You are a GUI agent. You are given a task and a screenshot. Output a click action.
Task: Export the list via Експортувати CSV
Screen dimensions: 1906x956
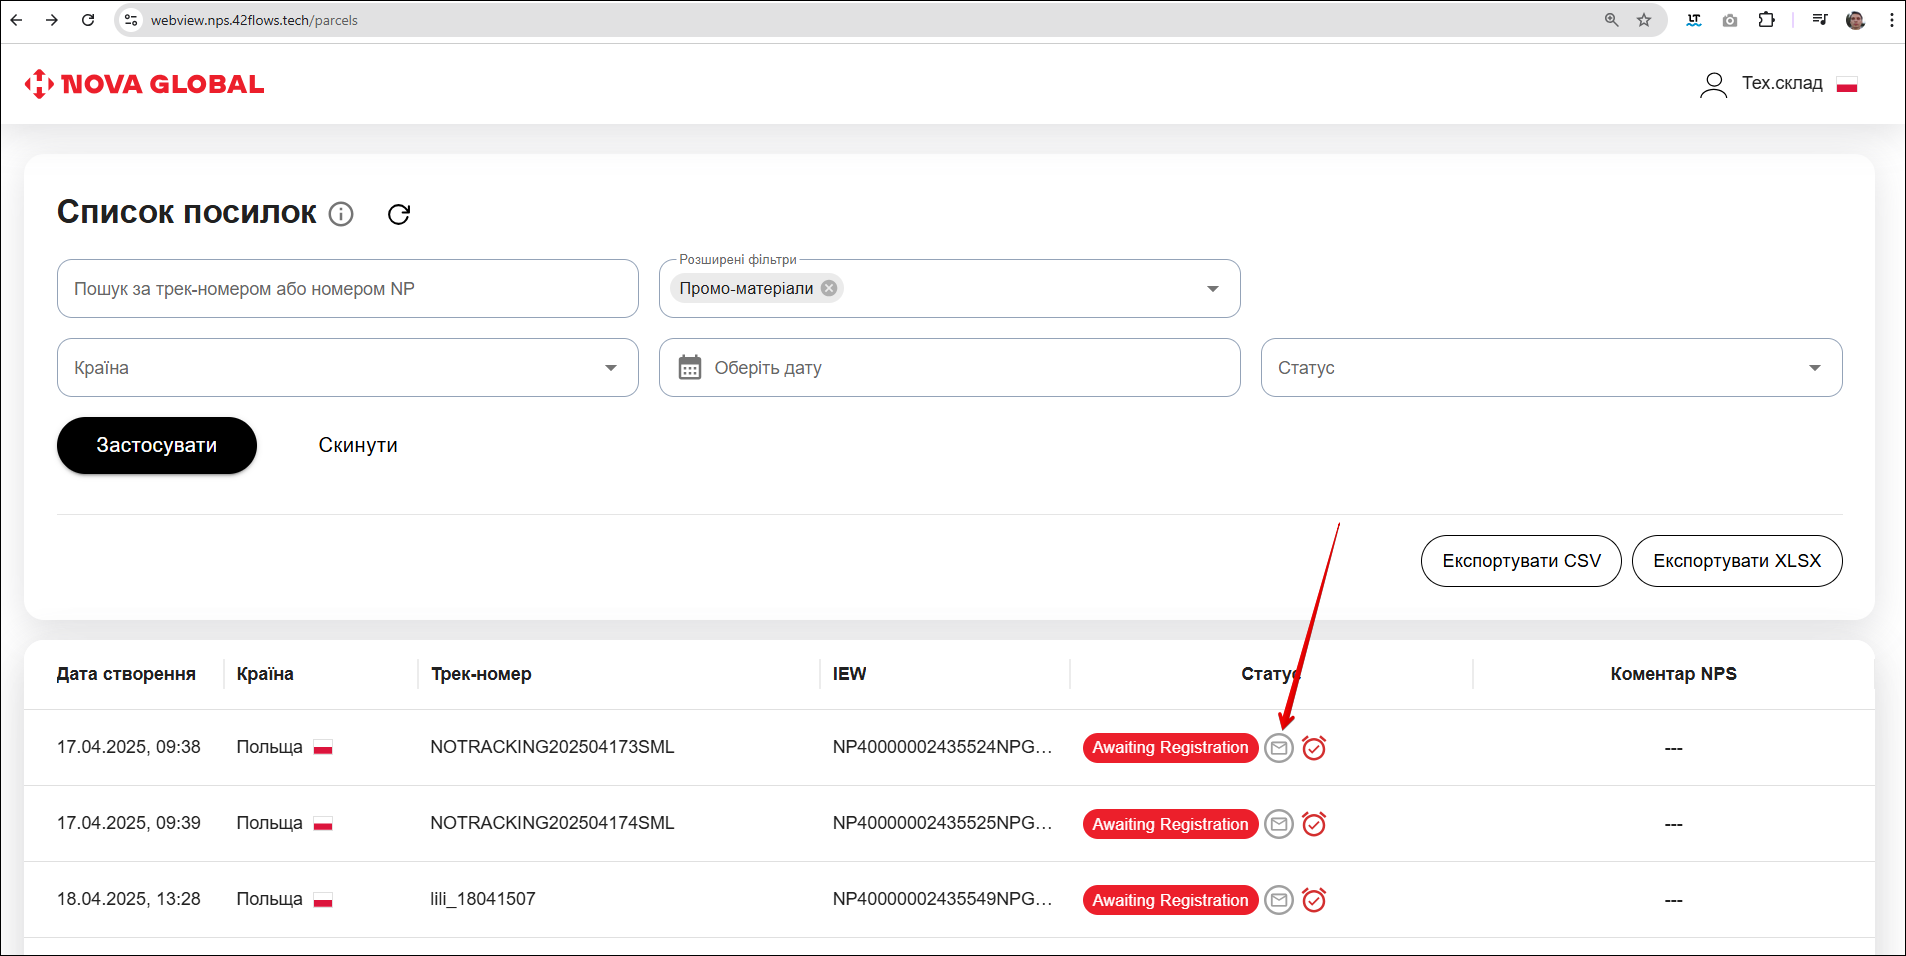(1520, 561)
